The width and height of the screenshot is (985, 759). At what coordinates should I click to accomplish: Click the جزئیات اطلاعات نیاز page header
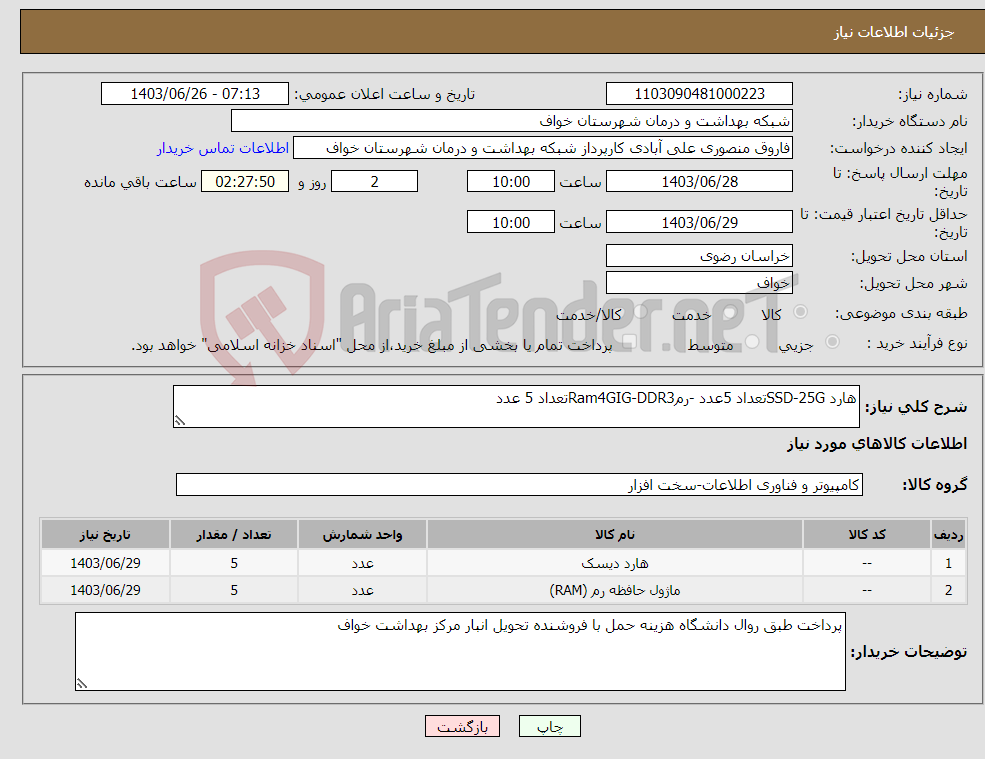893,32
